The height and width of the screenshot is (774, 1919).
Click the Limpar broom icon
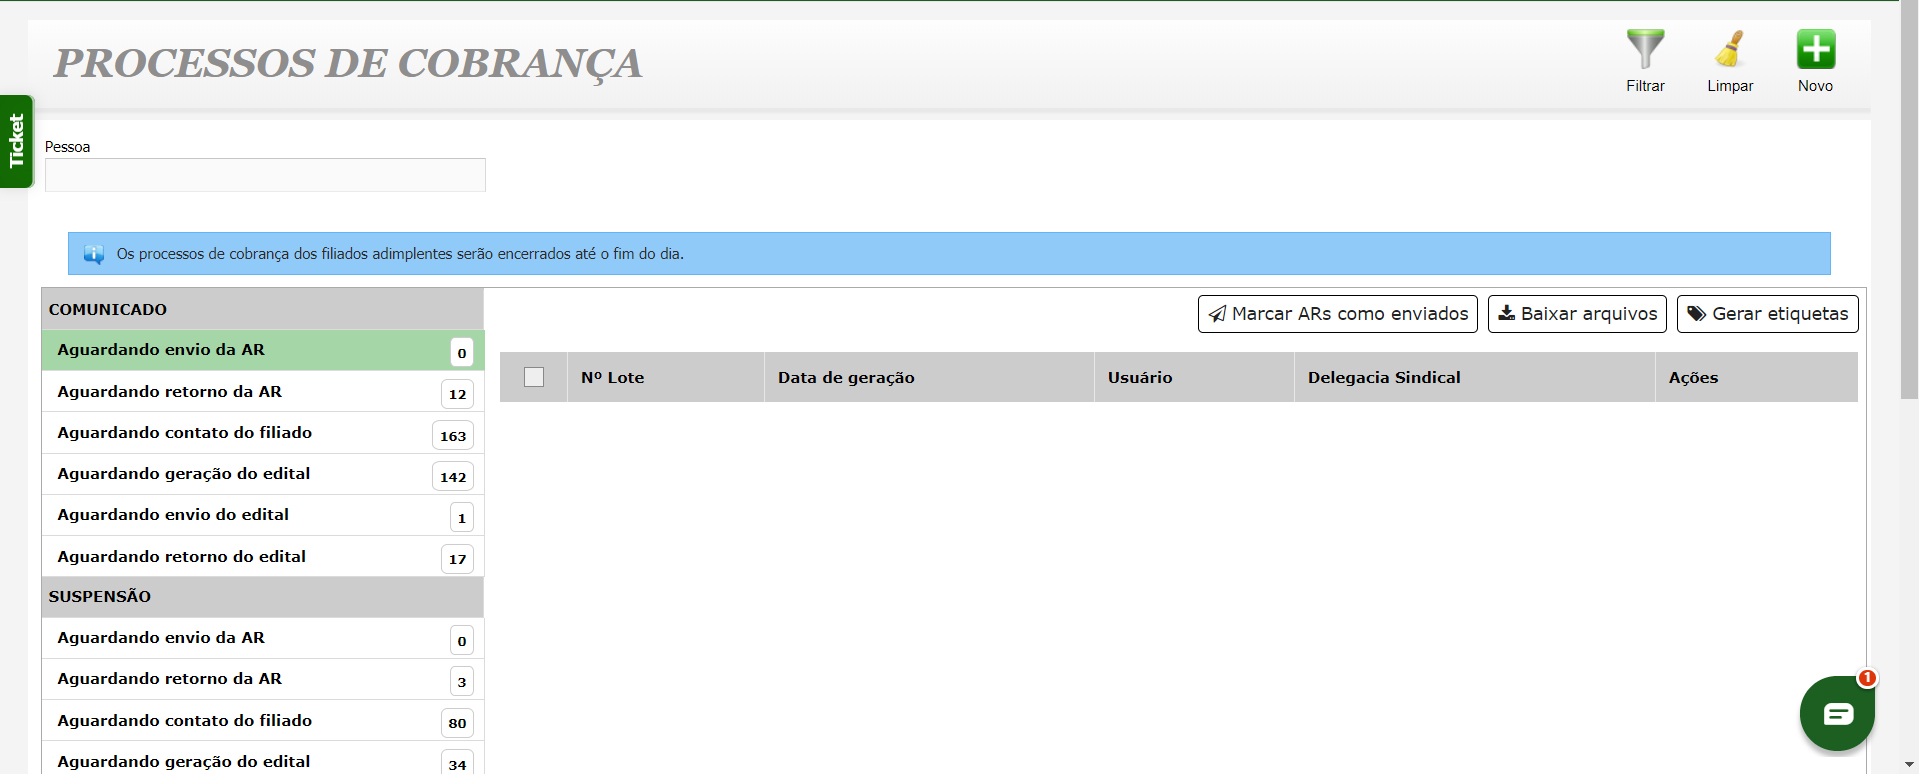click(x=1730, y=50)
